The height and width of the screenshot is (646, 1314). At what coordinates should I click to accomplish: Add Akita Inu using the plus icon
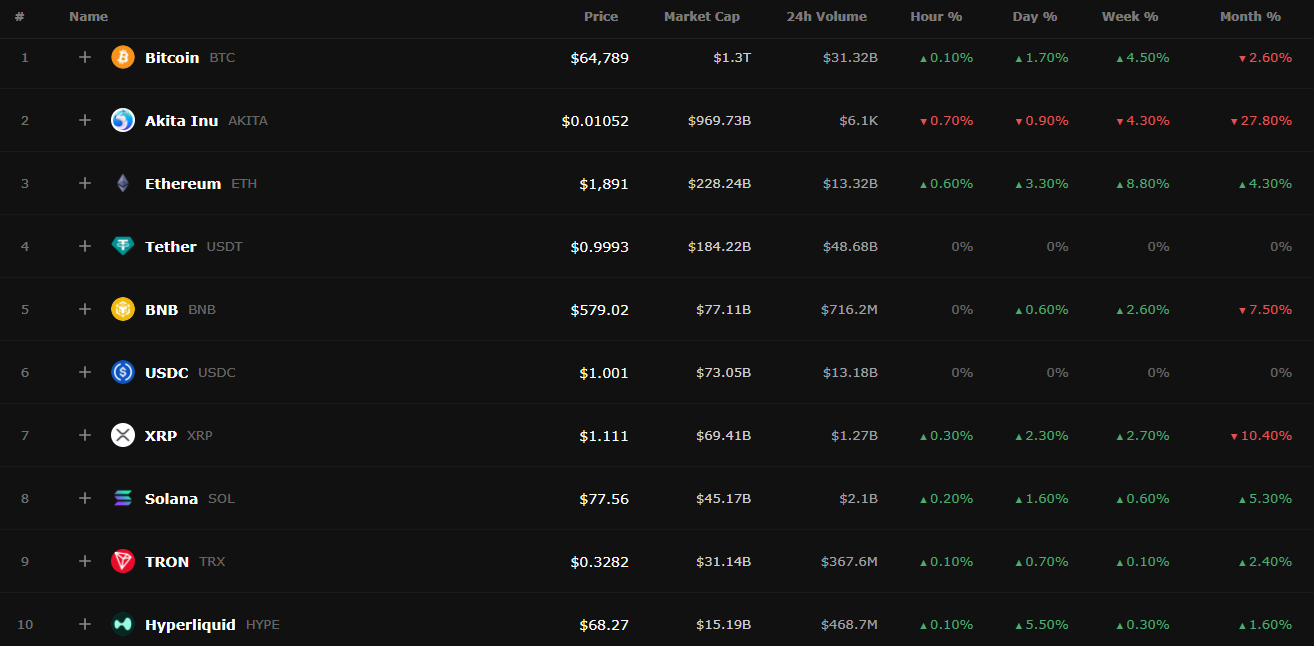[x=85, y=120]
